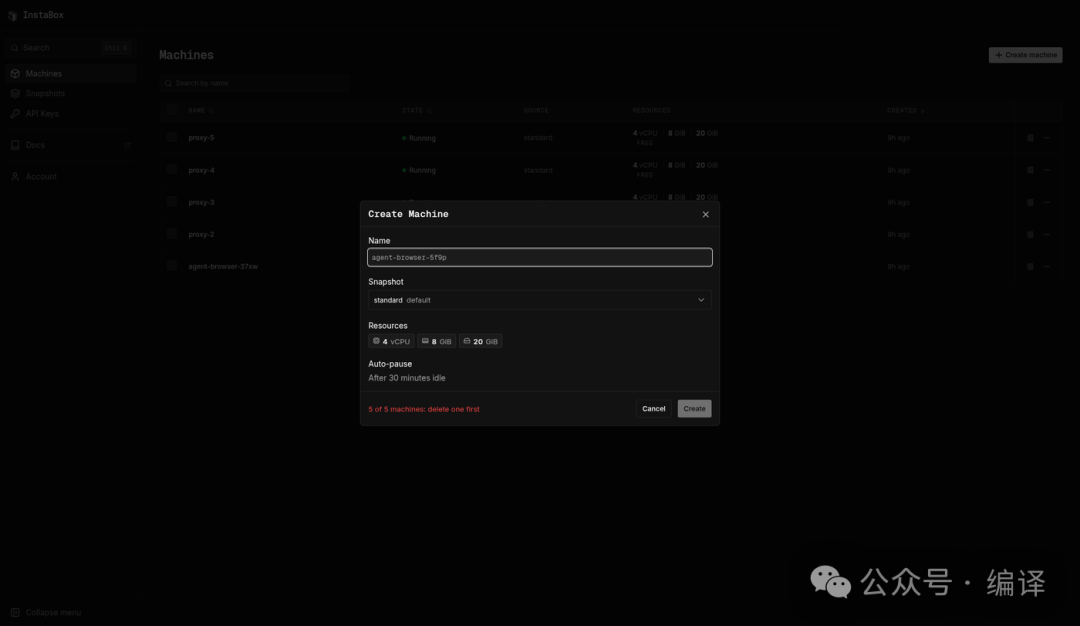Show more actions for proxy-2
The width and height of the screenshot is (1080, 626).
(1047, 234)
